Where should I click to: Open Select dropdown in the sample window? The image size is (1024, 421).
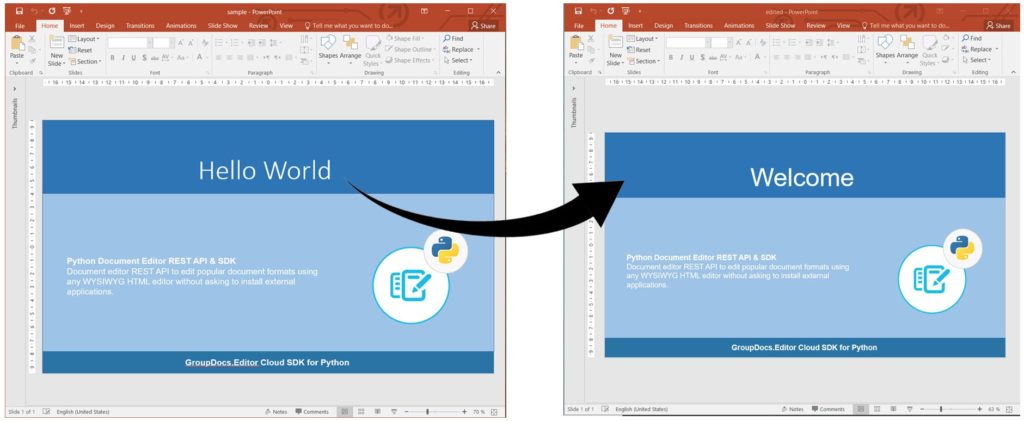461,60
